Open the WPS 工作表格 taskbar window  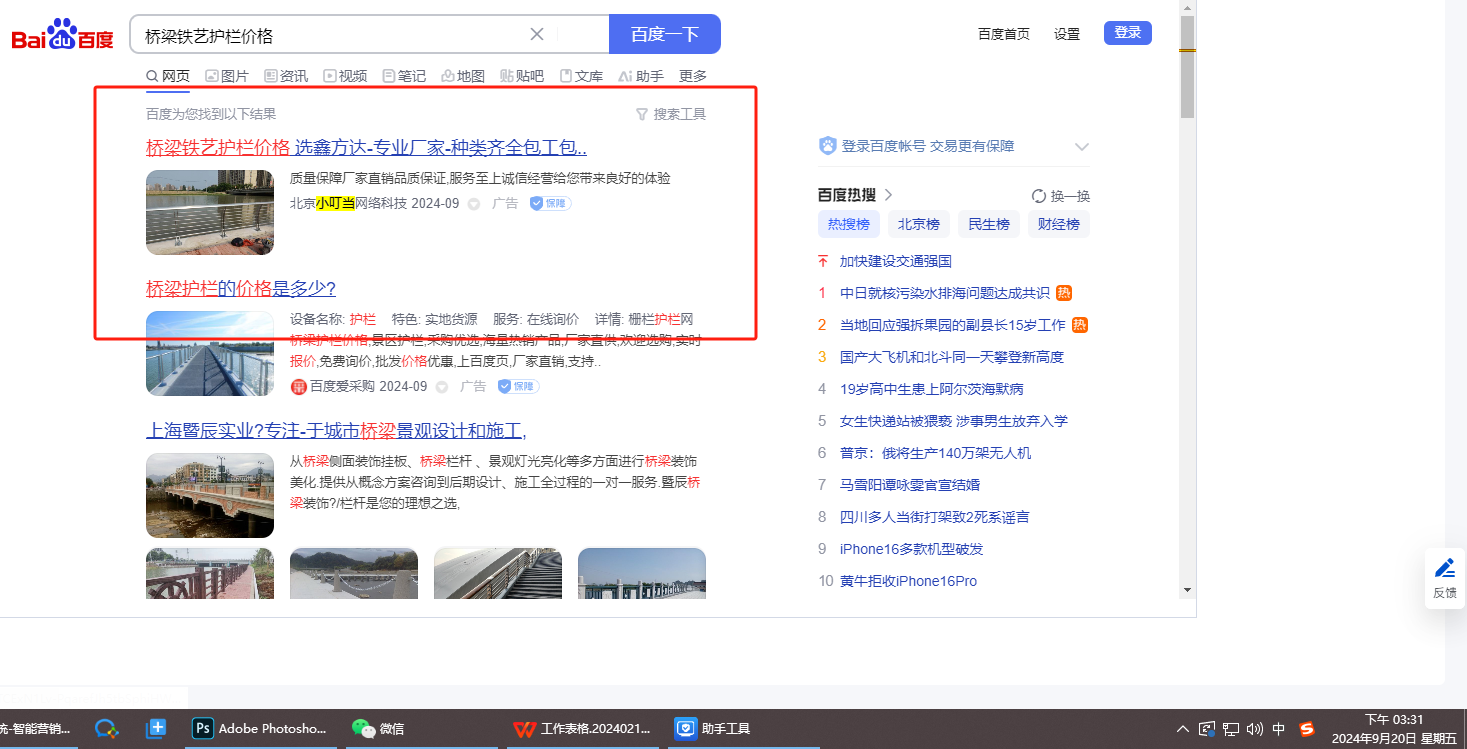tap(582, 729)
